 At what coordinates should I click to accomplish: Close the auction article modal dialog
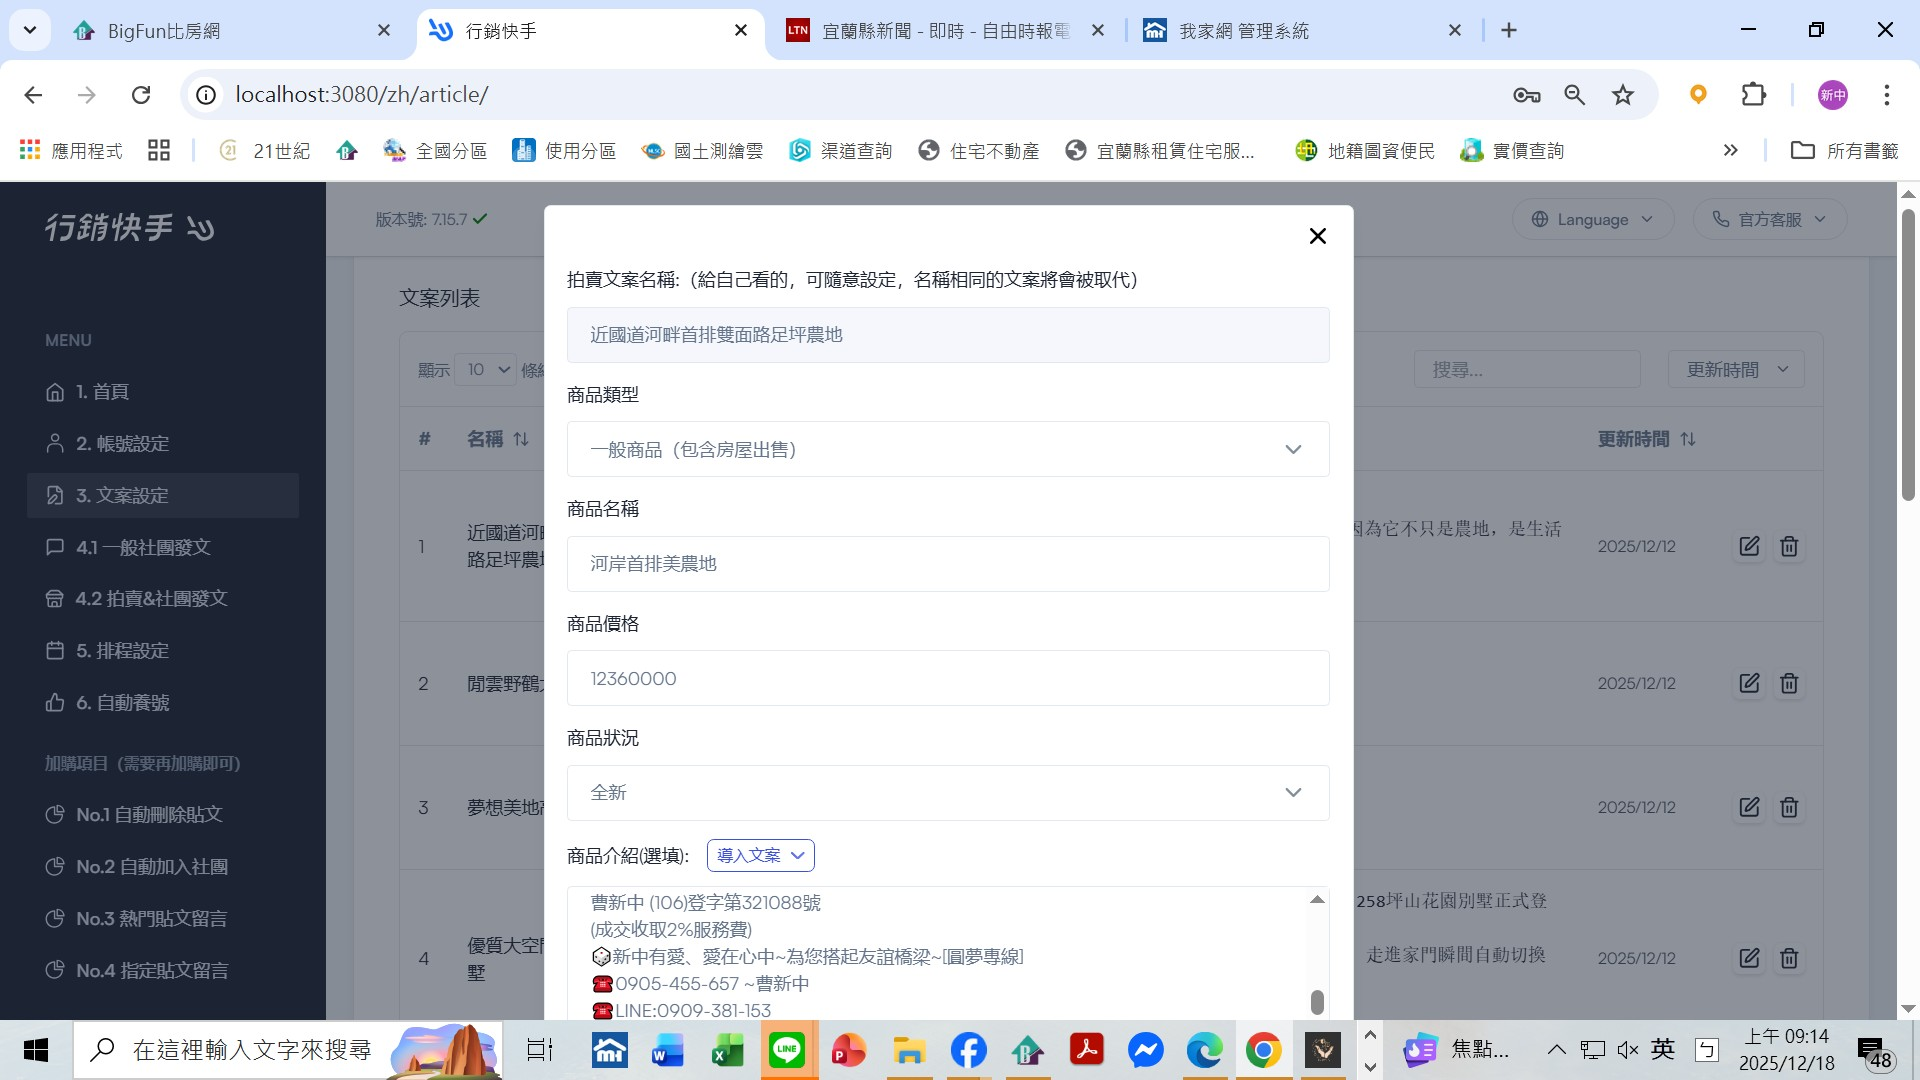click(x=1317, y=236)
